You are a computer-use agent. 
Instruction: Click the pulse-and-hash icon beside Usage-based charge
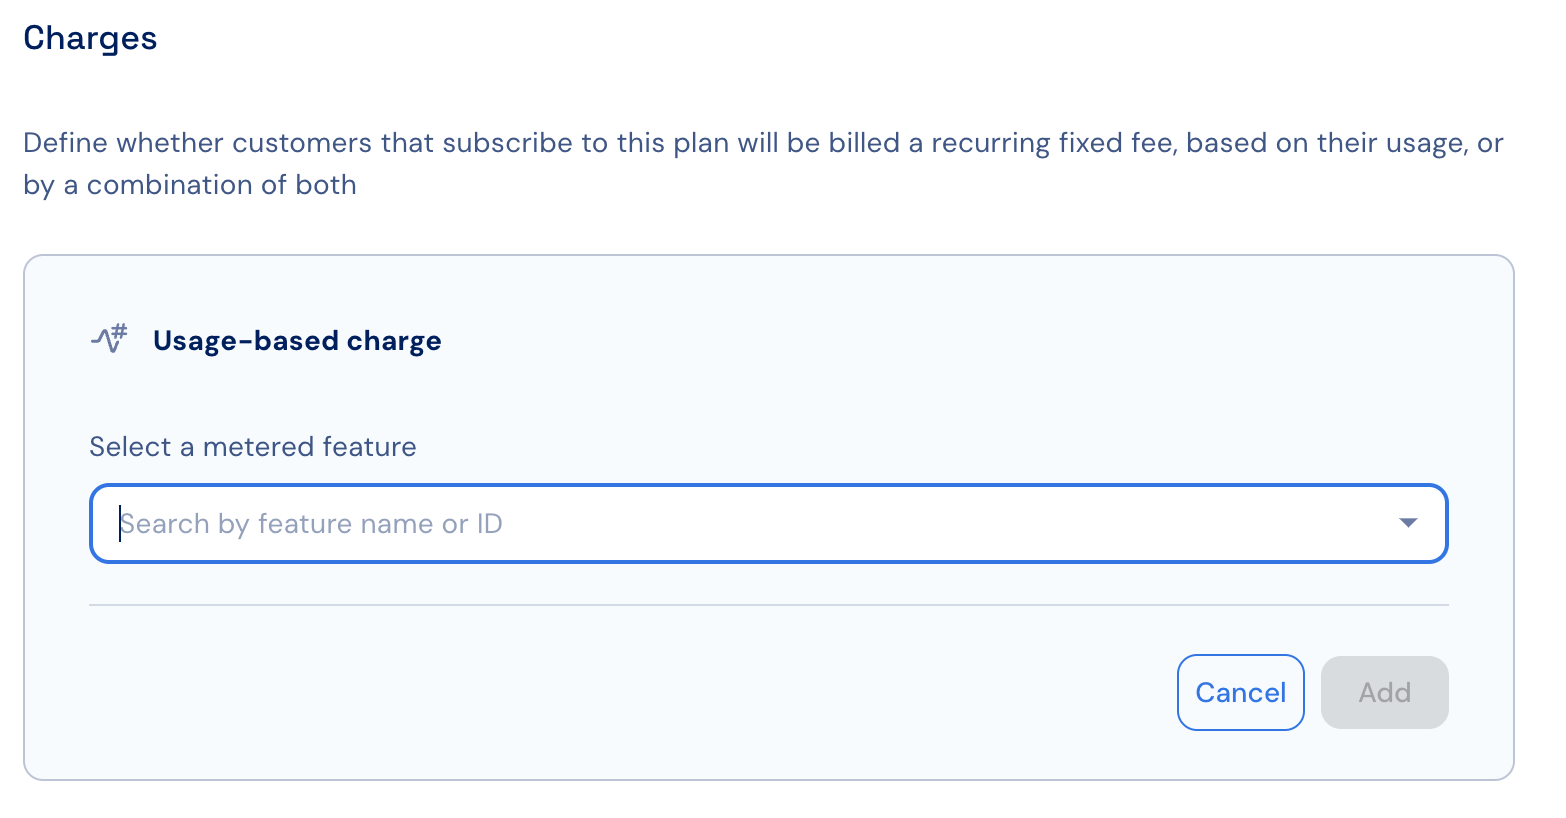[109, 339]
